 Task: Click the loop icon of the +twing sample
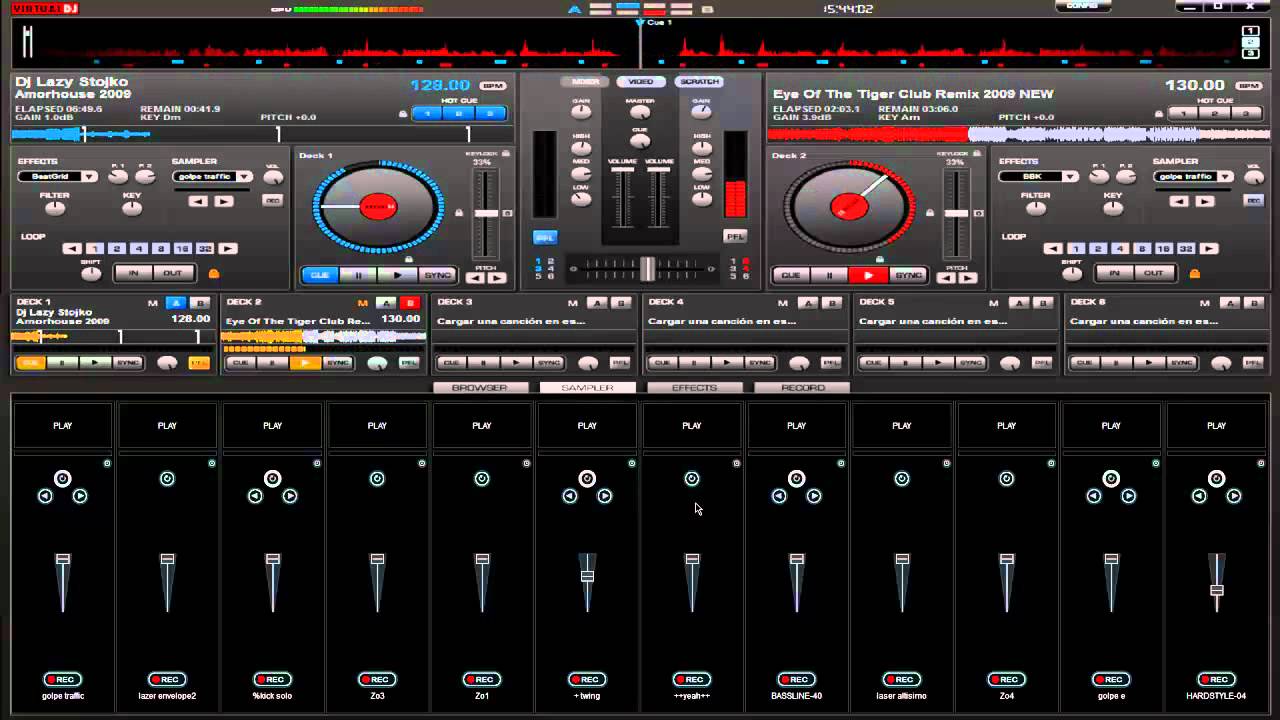(x=587, y=479)
